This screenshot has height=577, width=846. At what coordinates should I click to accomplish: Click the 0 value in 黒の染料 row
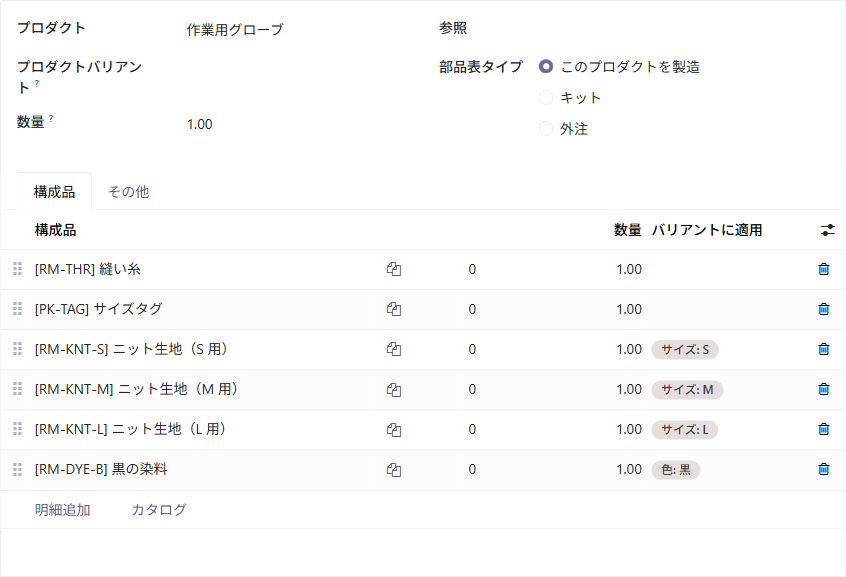(472, 469)
